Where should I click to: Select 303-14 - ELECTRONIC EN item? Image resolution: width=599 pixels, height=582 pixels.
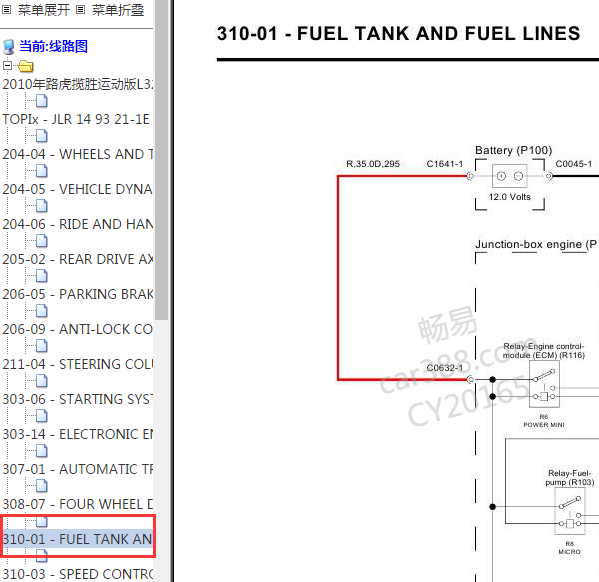(x=78, y=434)
